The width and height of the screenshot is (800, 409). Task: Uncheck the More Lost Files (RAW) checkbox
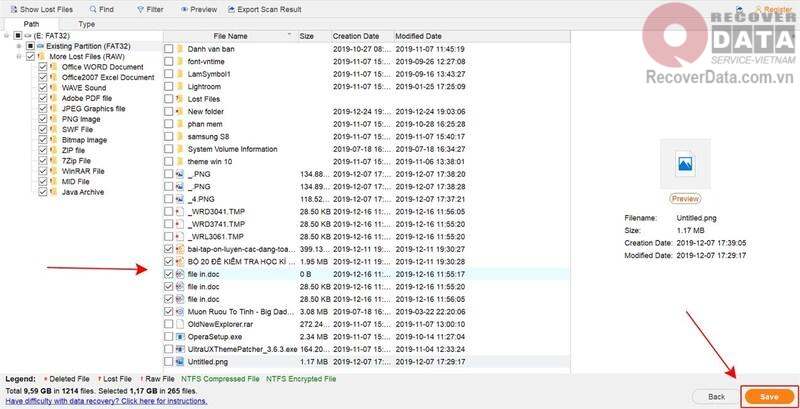tap(31, 57)
